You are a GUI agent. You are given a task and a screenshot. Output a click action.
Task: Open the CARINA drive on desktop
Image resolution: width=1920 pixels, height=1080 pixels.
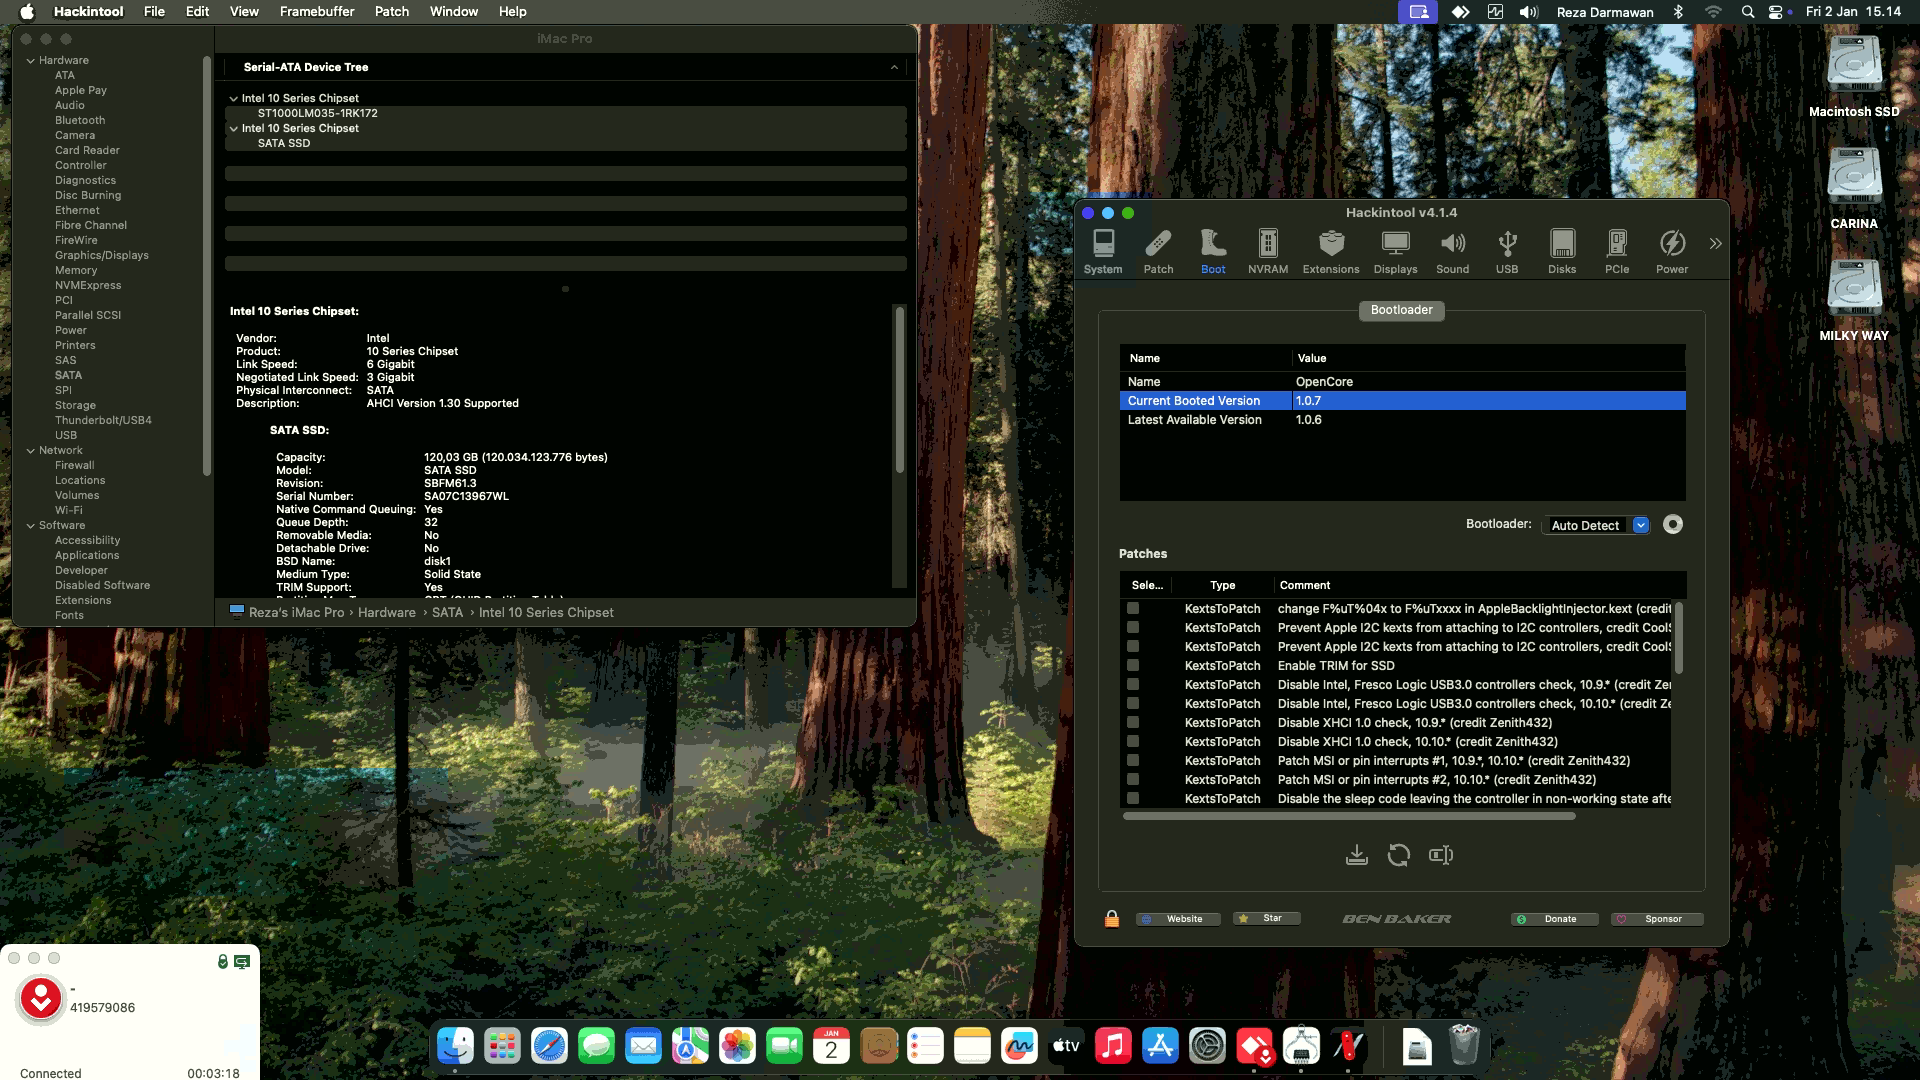point(1854,188)
